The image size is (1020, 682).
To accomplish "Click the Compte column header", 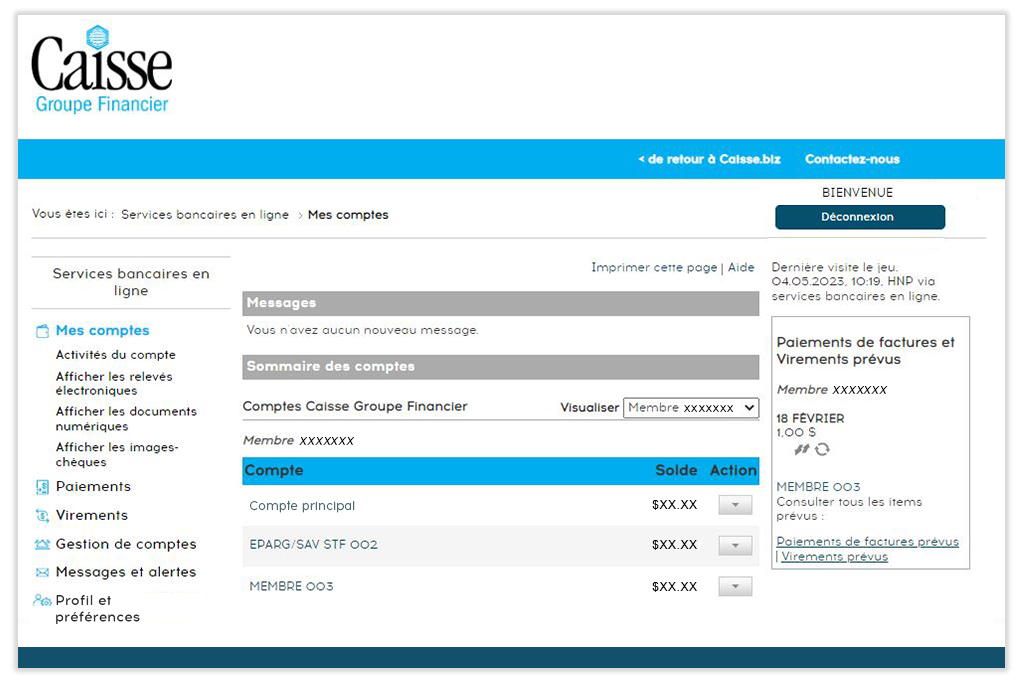I will coord(274,471).
